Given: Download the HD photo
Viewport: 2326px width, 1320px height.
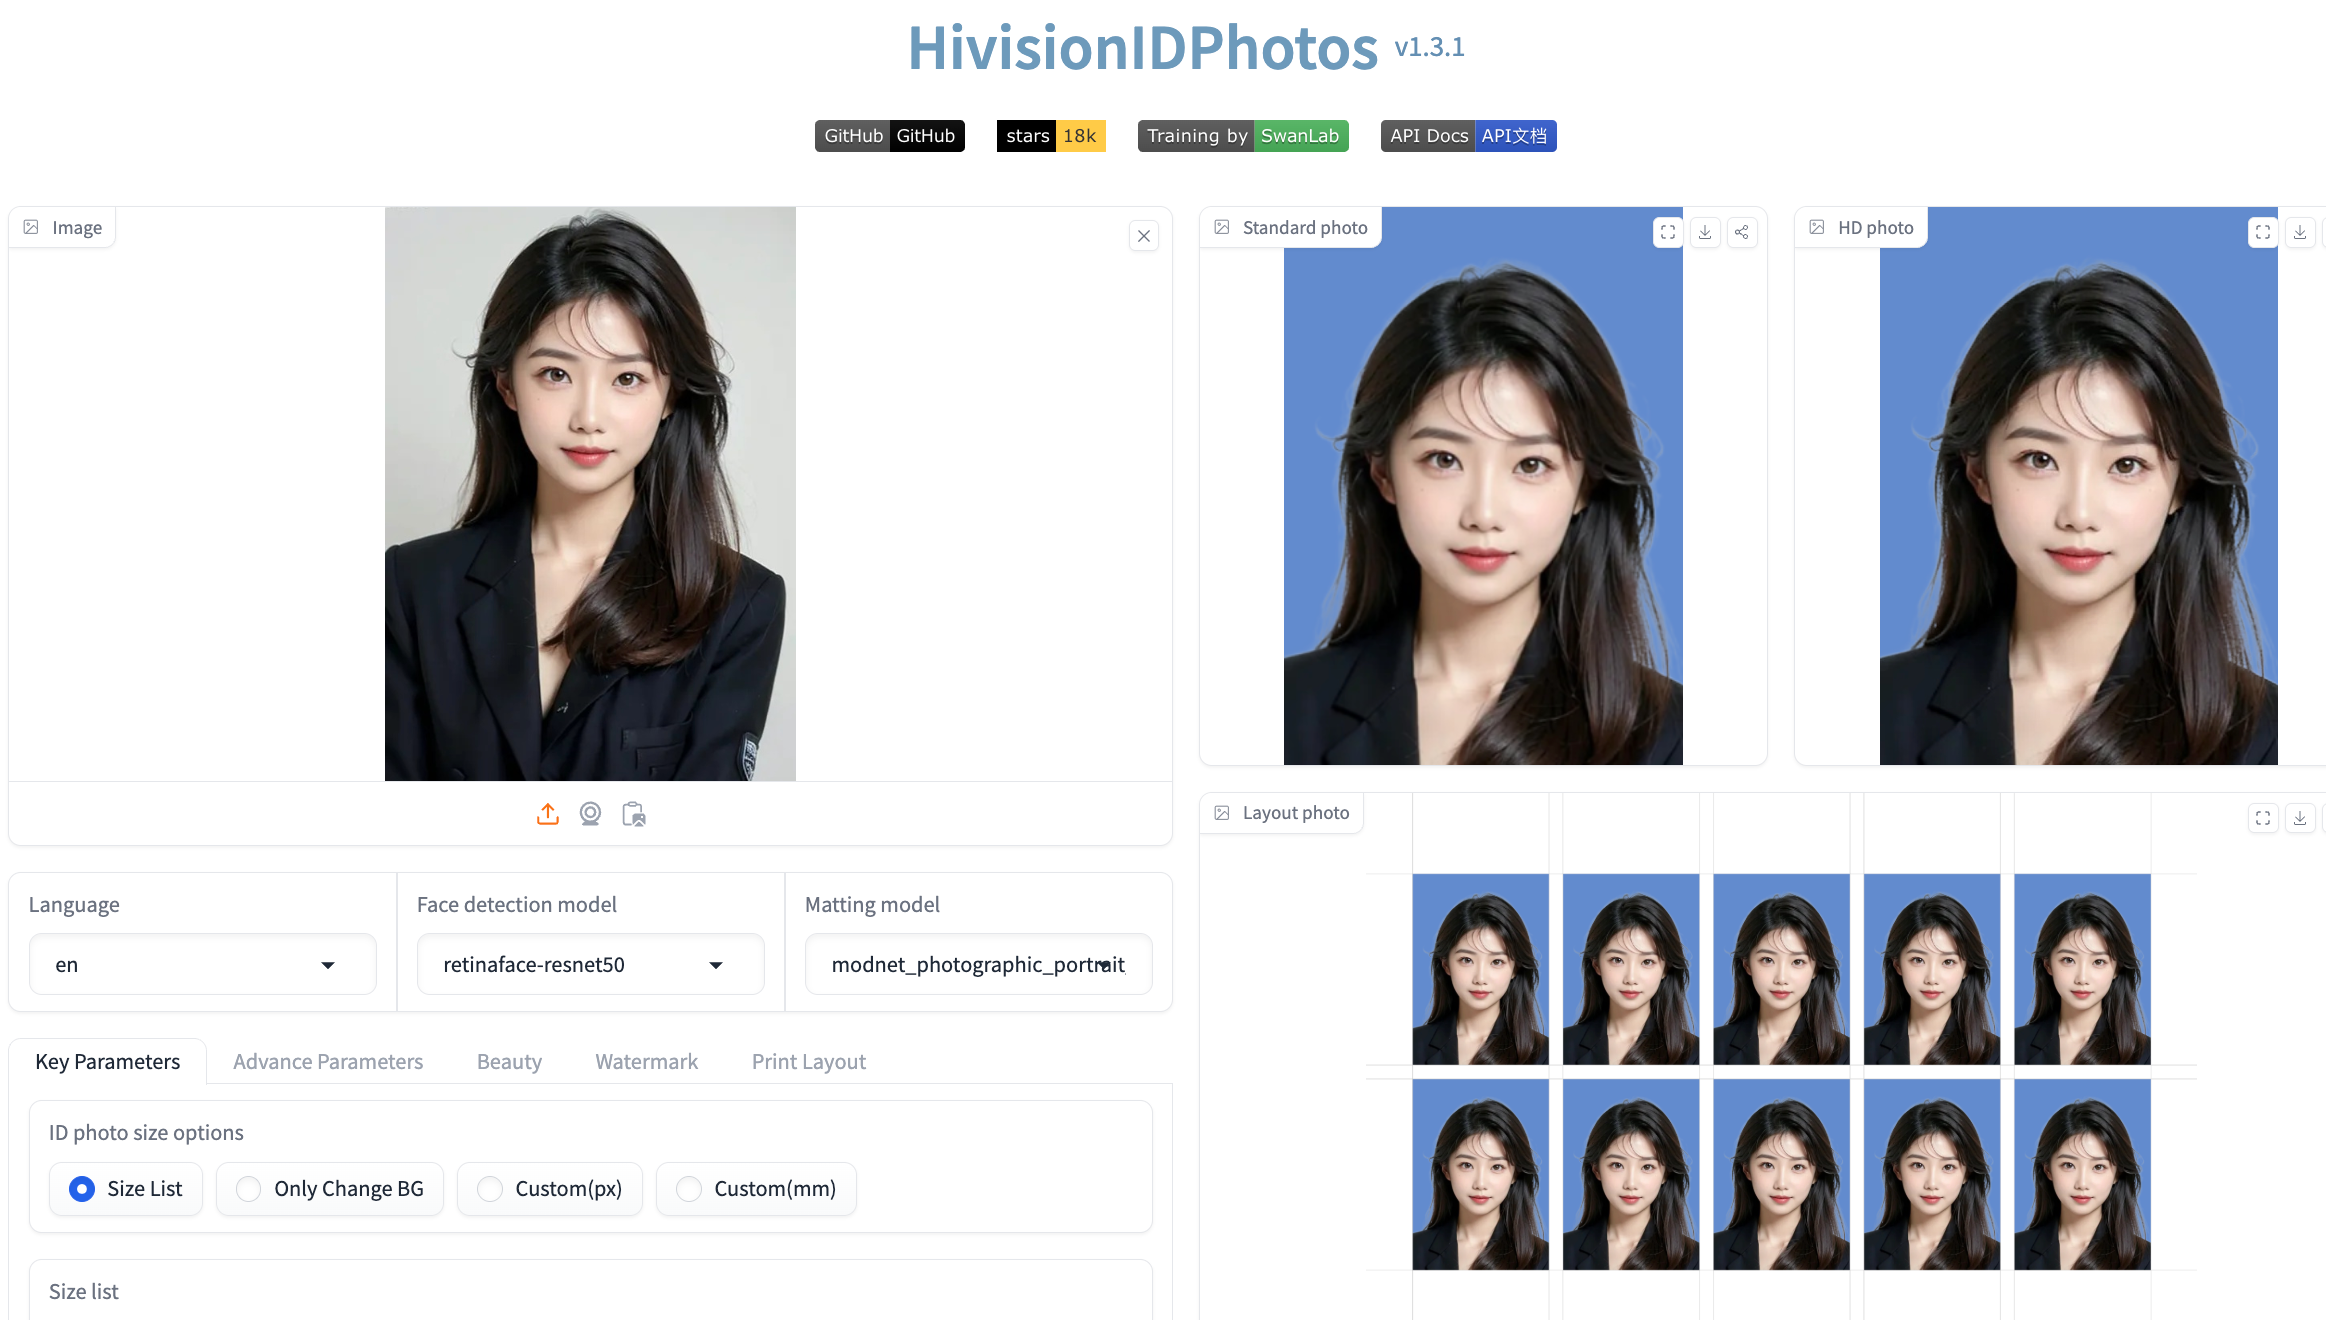Looking at the screenshot, I should 2300,232.
